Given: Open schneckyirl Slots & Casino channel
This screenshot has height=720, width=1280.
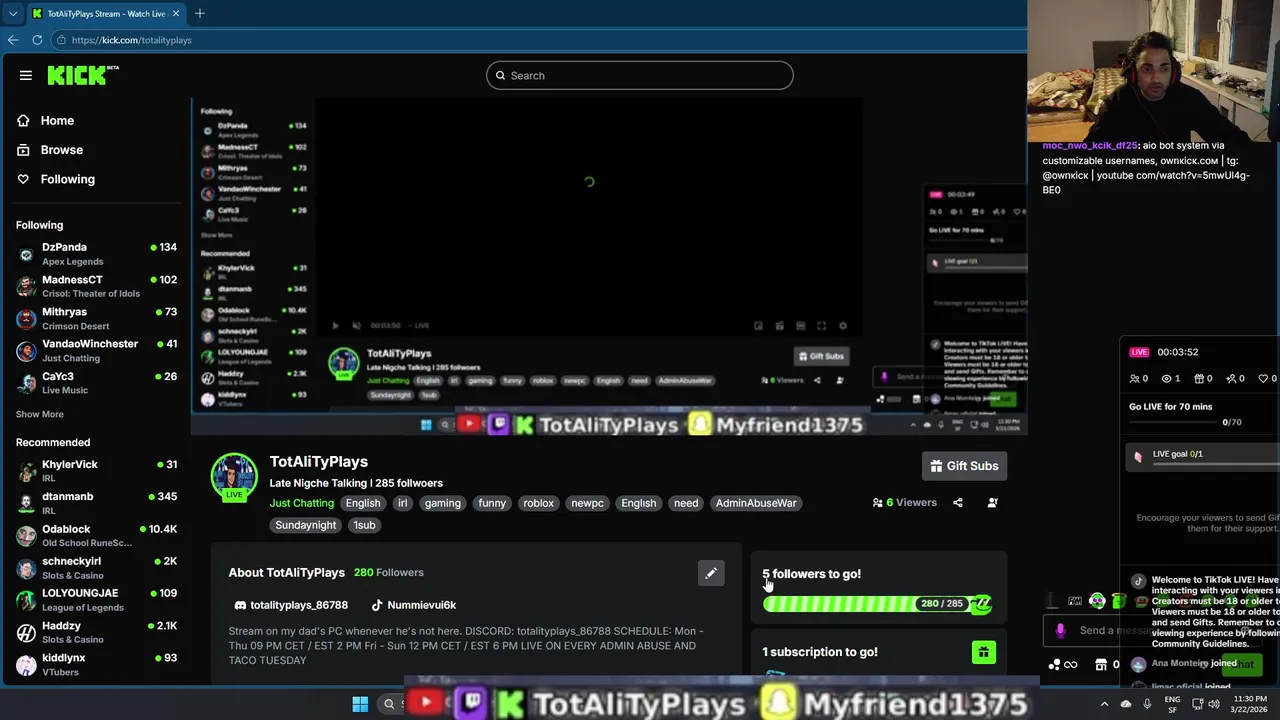Looking at the screenshot, I should pyautogui.click(x=96, y=568).
